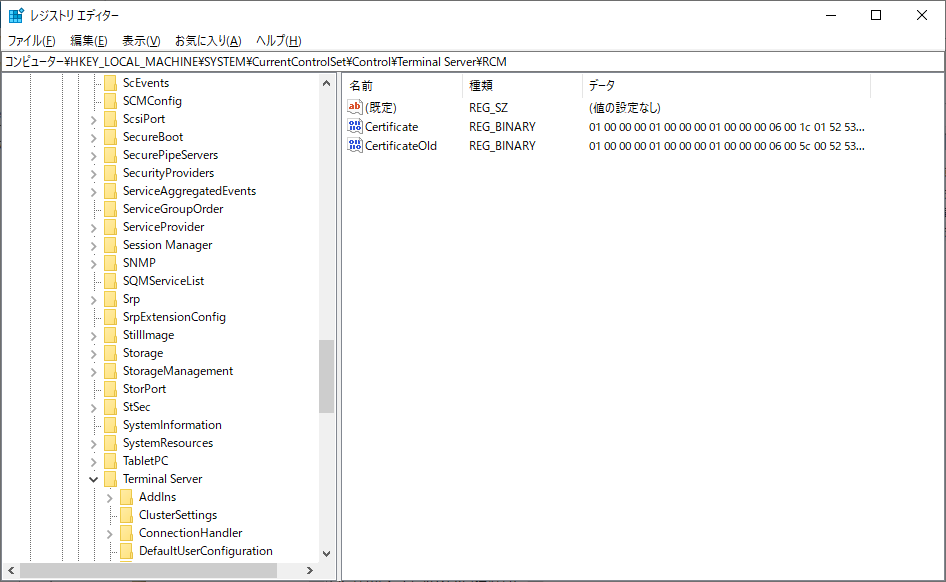Click the StillImage folder icon
The width and height of the screenshot is (946, 582).
coord(110,335)
